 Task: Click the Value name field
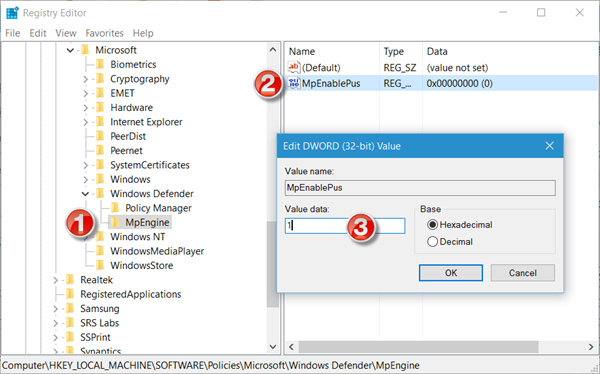(x=420, y=188)
